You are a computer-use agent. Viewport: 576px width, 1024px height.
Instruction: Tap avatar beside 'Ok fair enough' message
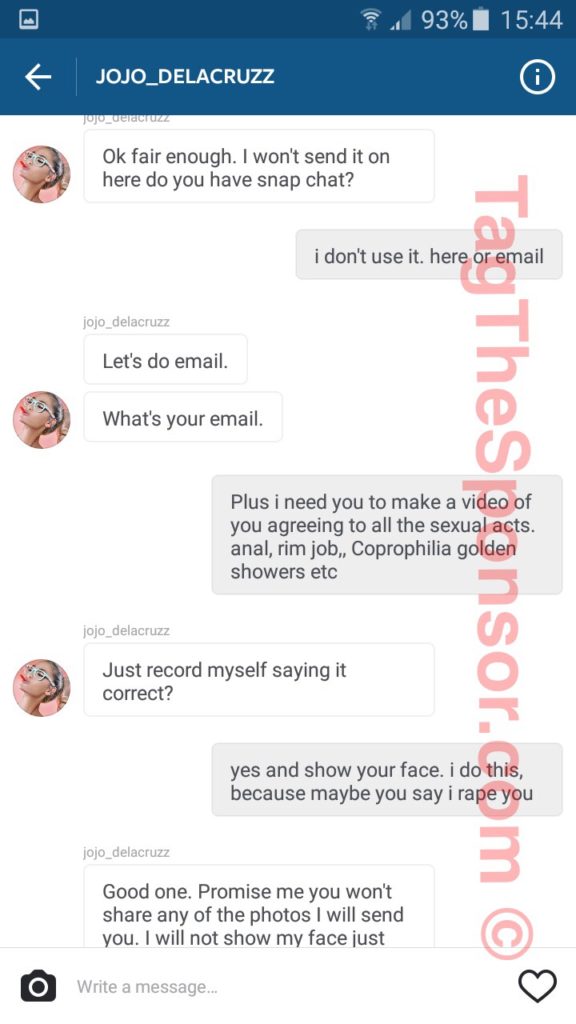pos(42,174)
